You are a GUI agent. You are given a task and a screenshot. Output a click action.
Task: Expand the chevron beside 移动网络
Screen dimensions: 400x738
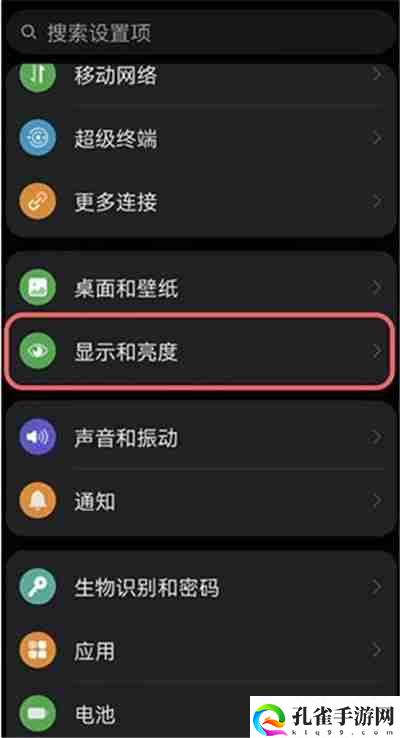pos(377,74)
